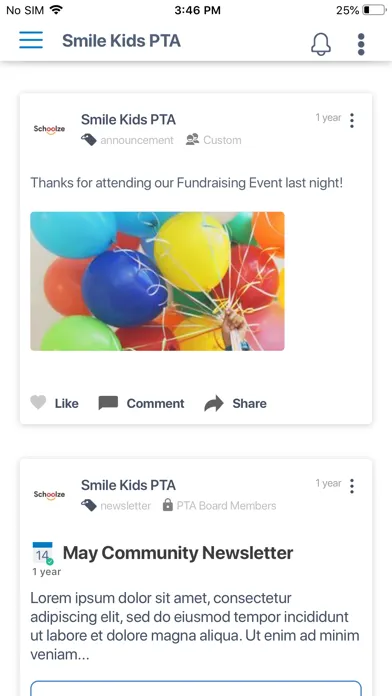Open the May Community Newsletter title
Image resolution: width=392 pixels, height=696 pixels.
(x=178, y=553)
